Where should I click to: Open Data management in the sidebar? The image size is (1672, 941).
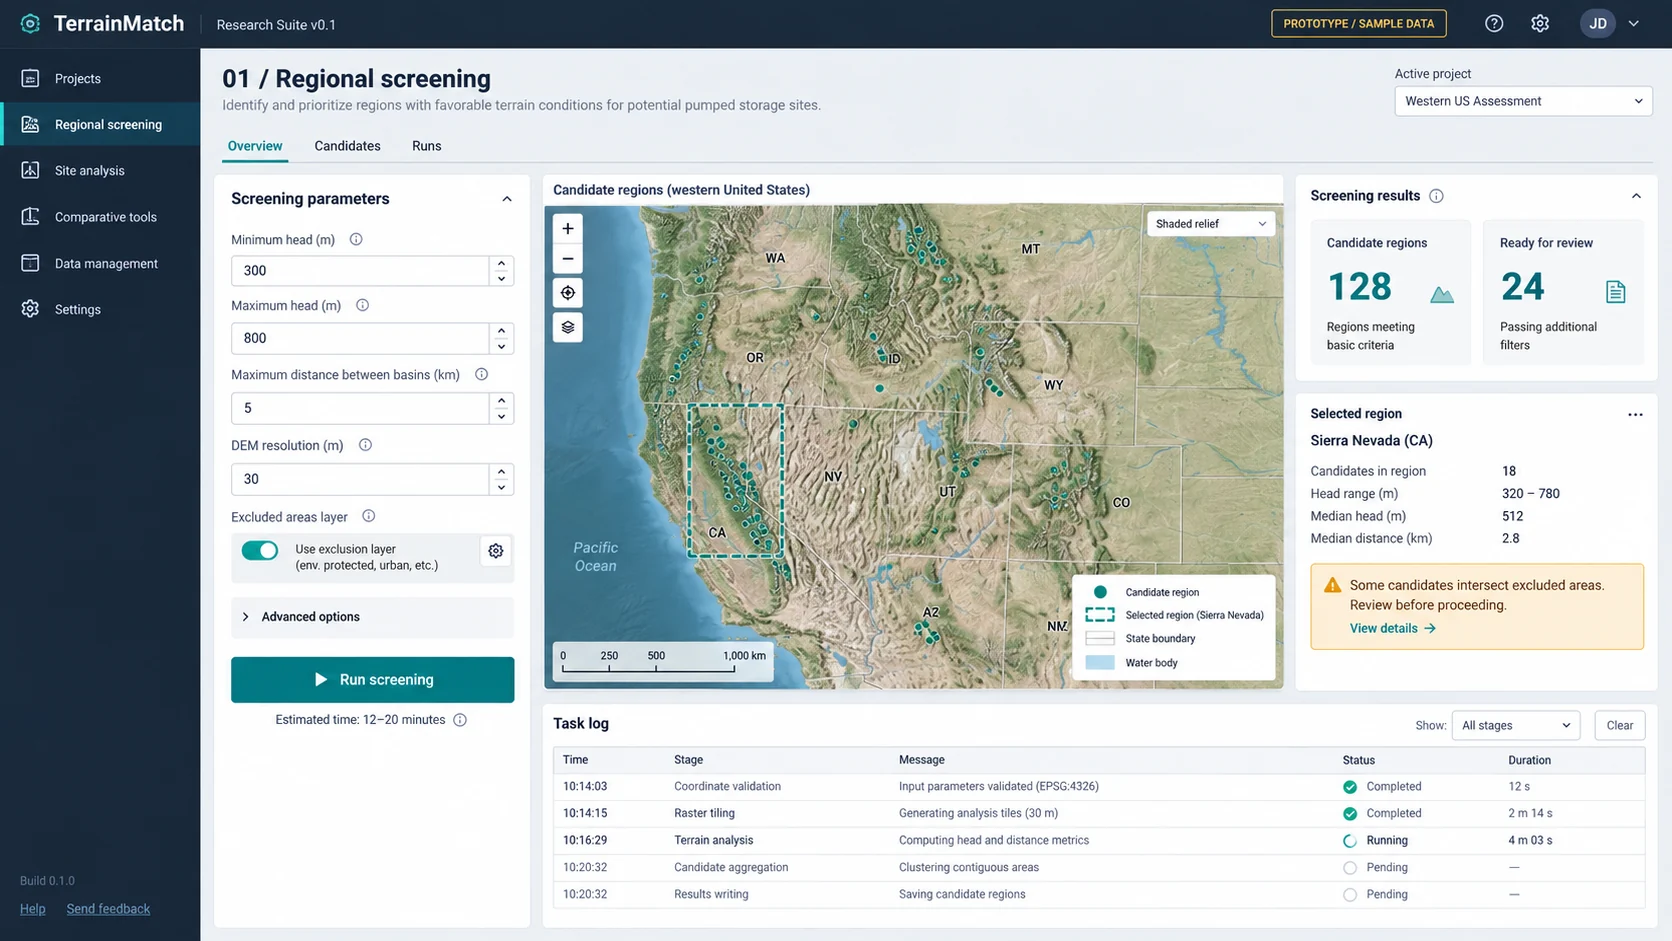(x=100, y=263)
